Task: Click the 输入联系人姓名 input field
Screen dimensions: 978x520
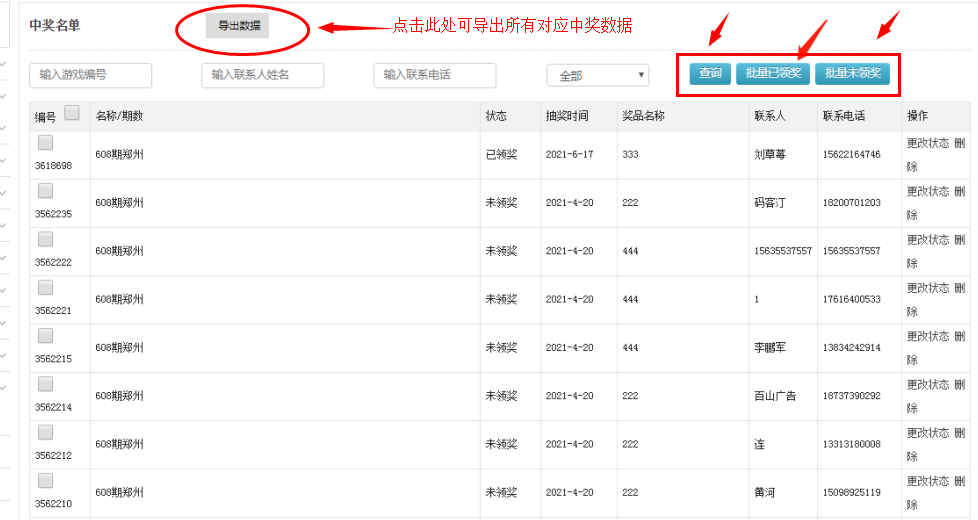Action: click(262, 75)
